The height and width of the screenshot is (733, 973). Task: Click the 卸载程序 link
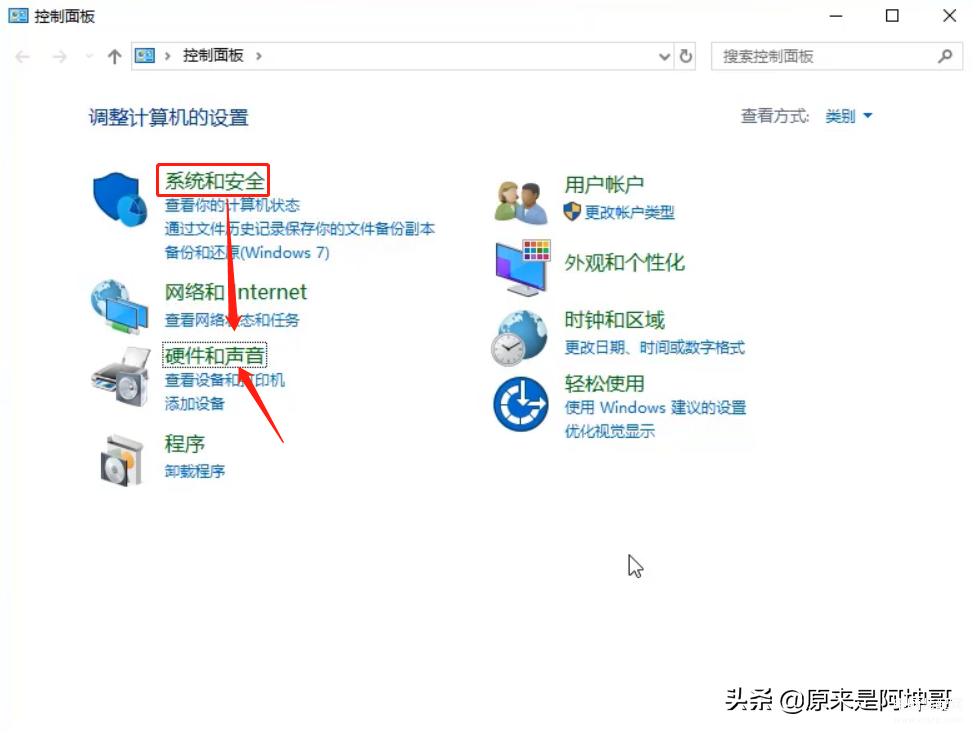click(194, 471)
